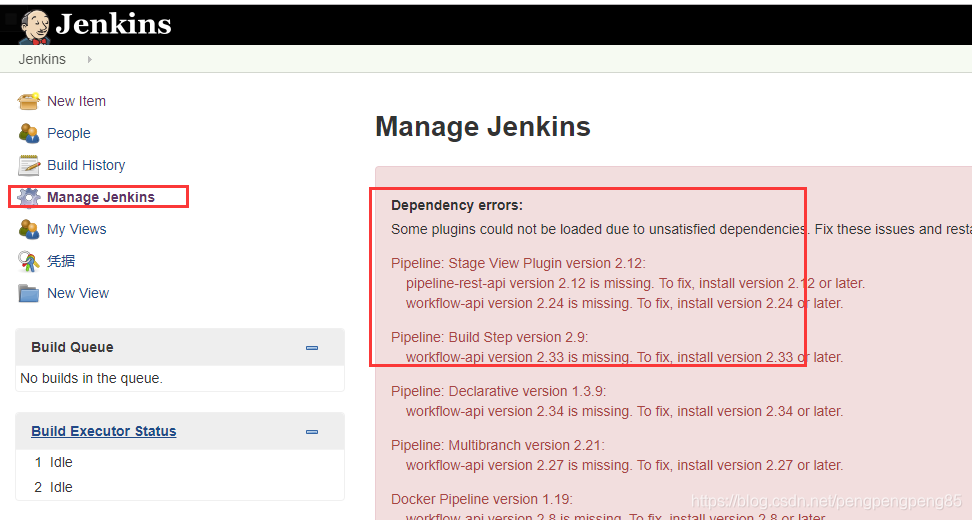Screen dimensions: 972x520
Task: Open the Build History link
Action: pos(86,165)
